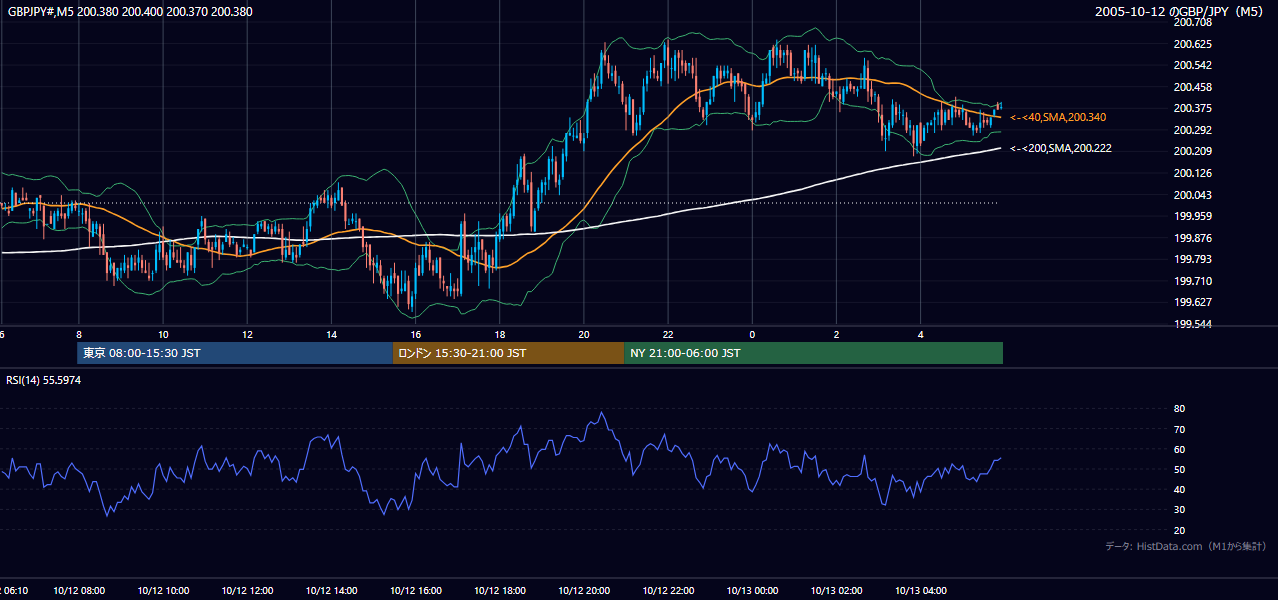Click date label 10/12 16:00
Screen dimensions: 1278x600
(415, 591)
